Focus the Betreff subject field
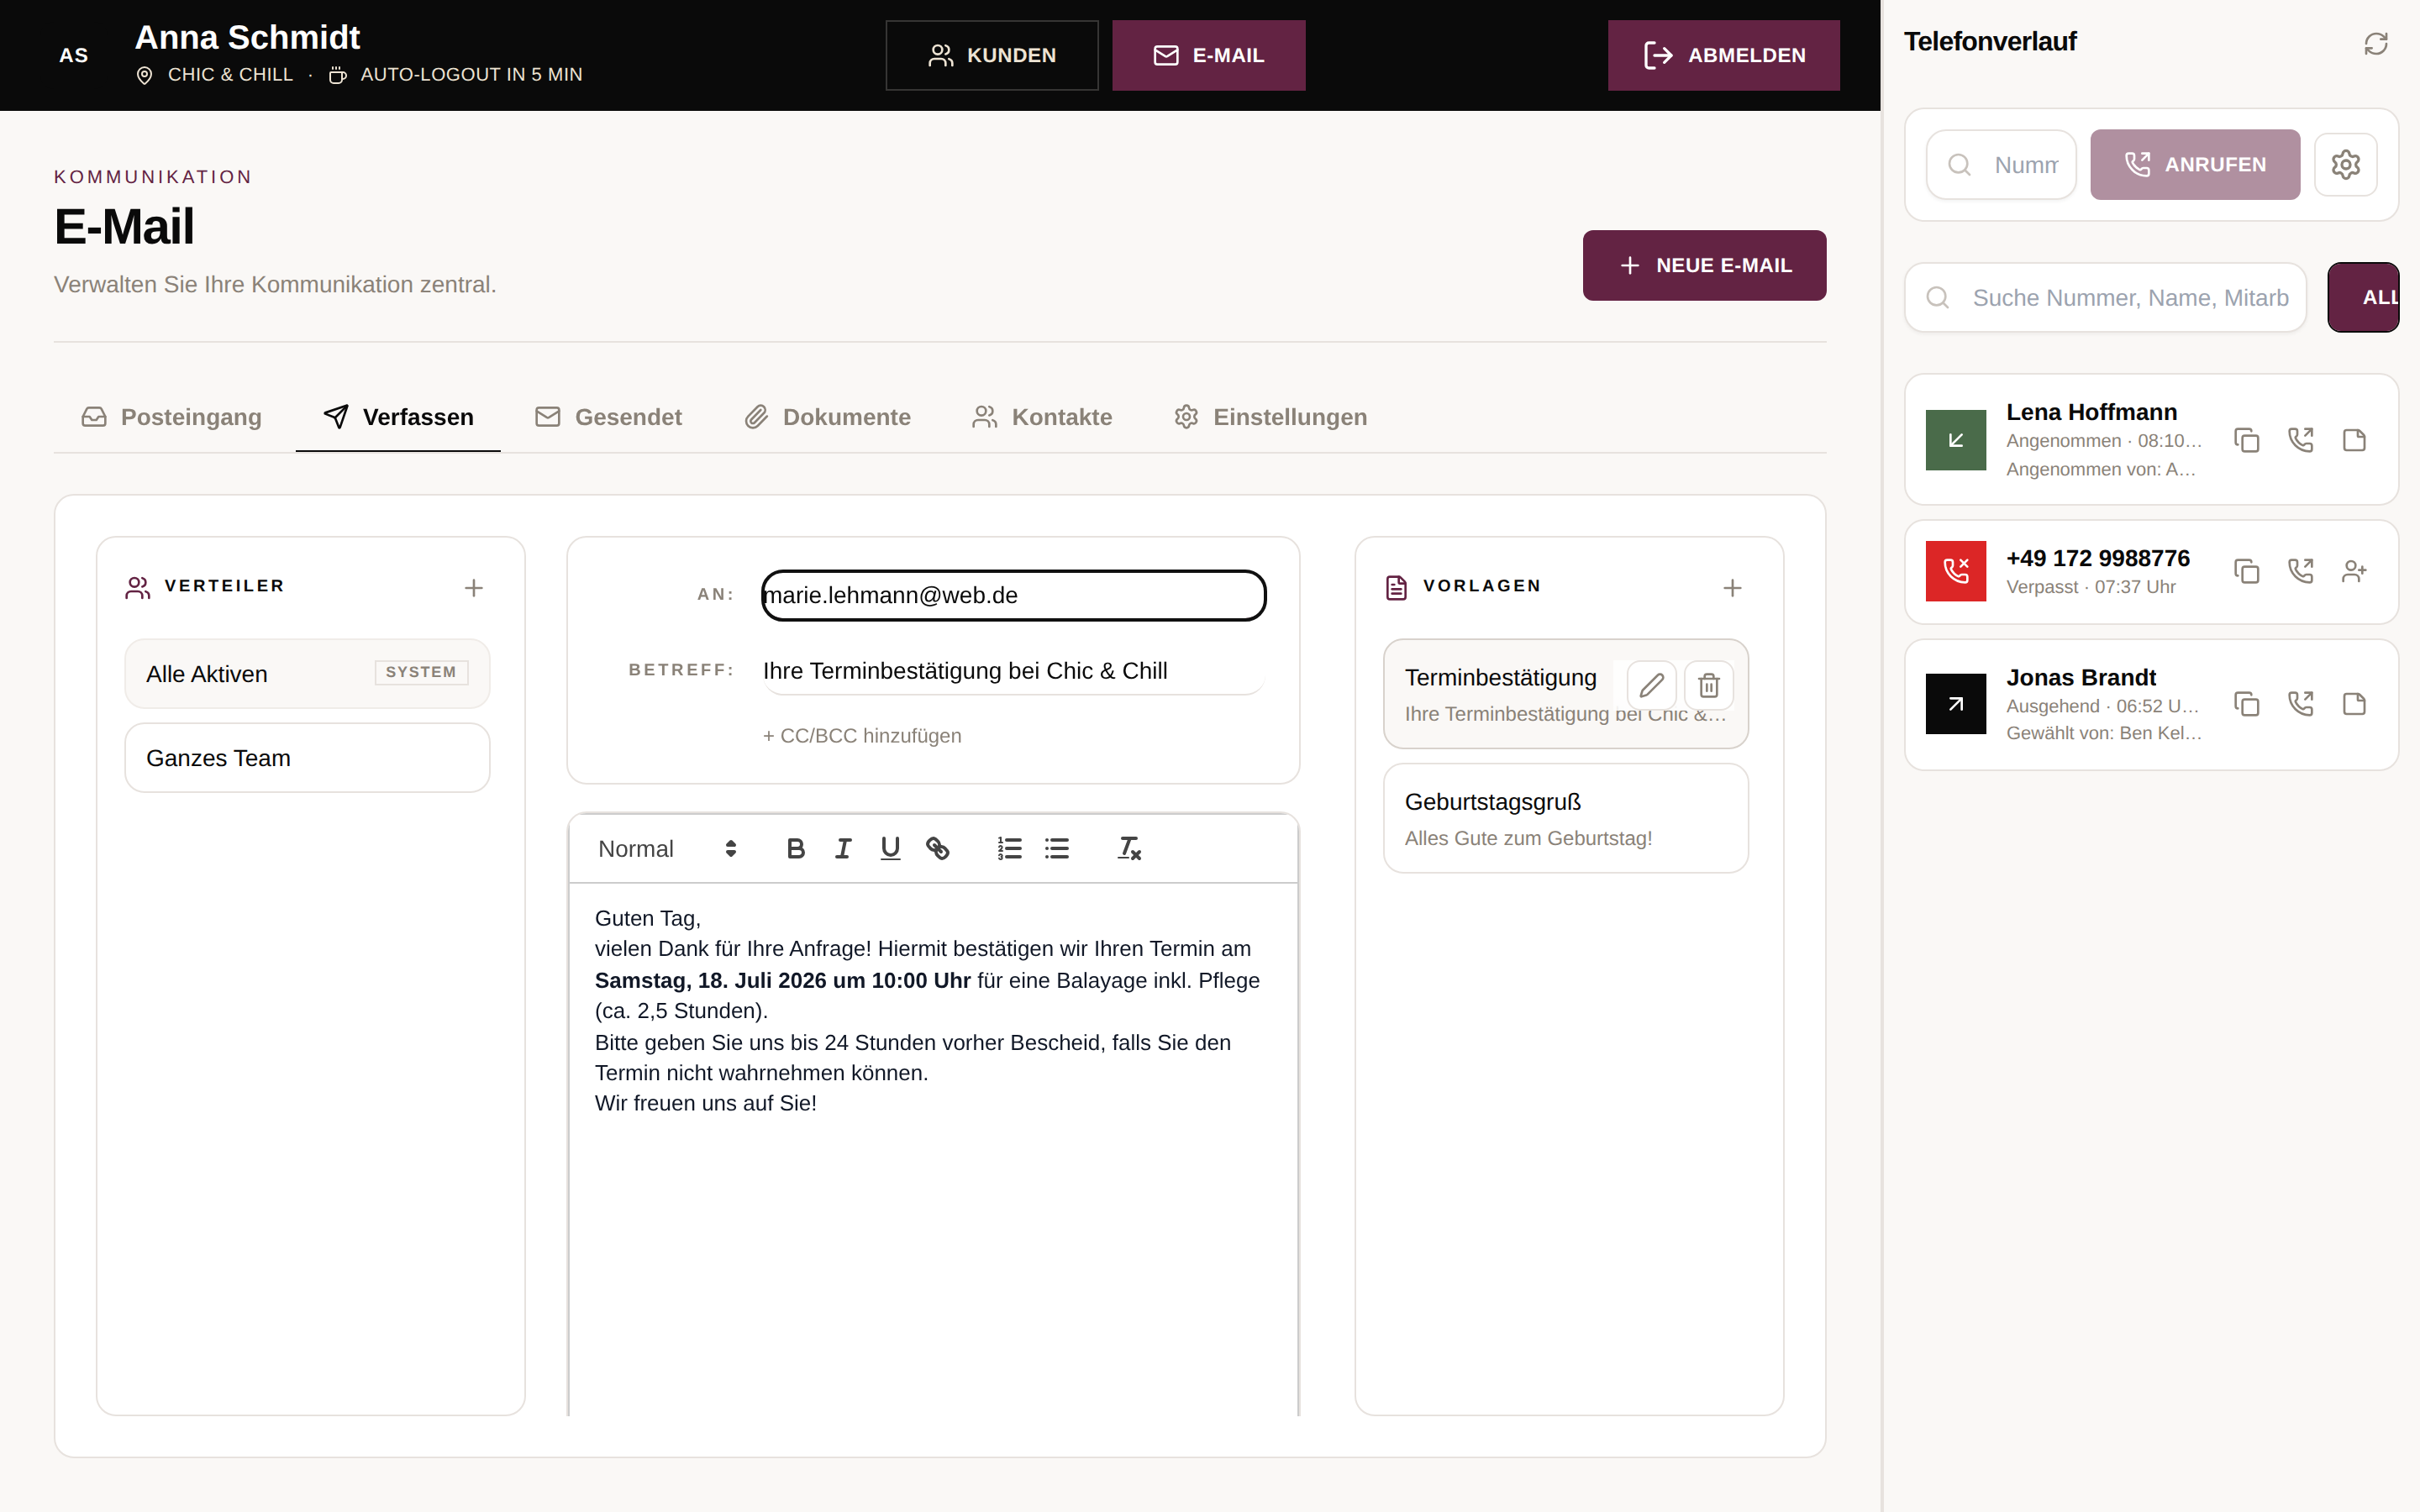 (x=1013, y=670)
